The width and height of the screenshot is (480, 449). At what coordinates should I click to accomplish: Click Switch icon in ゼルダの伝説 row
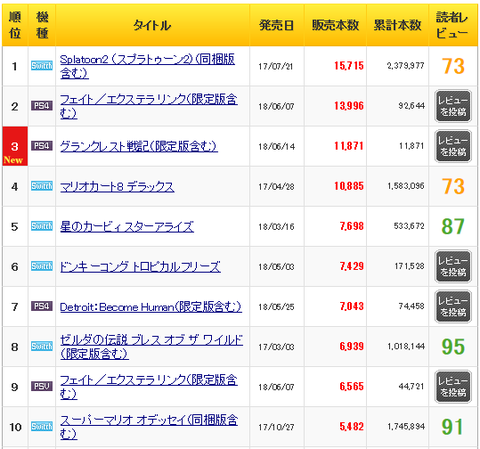click(42, 346)
